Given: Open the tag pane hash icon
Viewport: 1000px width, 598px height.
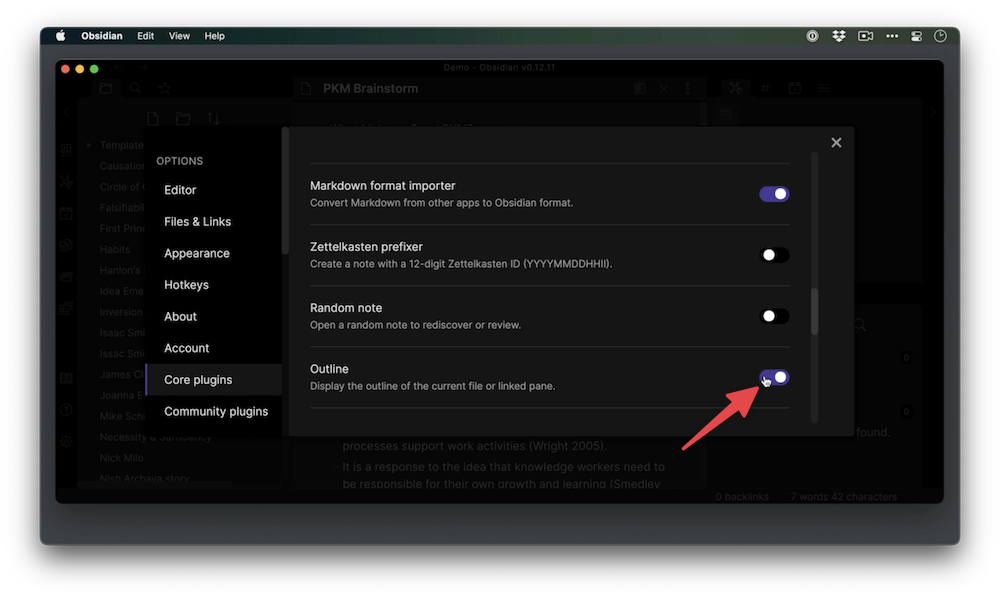Looking at the screenshot, I should [765, 89].
